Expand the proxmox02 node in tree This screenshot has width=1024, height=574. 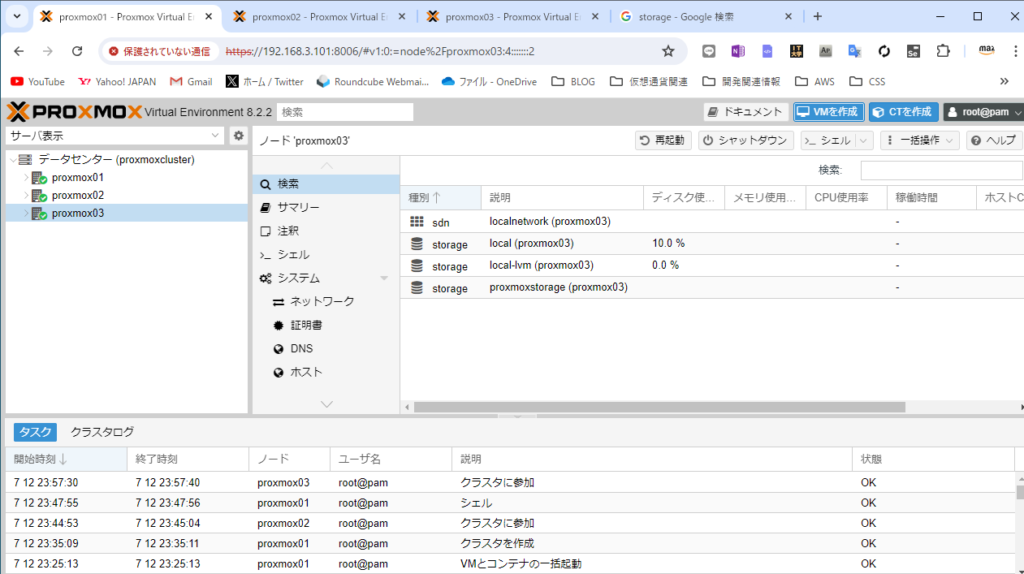[27, 196]
